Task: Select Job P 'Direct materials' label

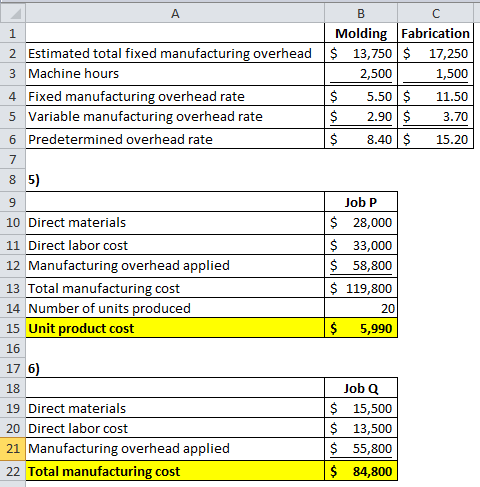Action: (x=175, y=223)
